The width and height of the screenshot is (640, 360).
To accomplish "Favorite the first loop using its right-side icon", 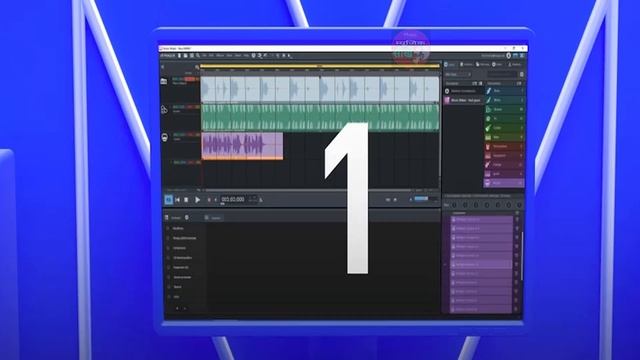I will [x=517, y=220].
